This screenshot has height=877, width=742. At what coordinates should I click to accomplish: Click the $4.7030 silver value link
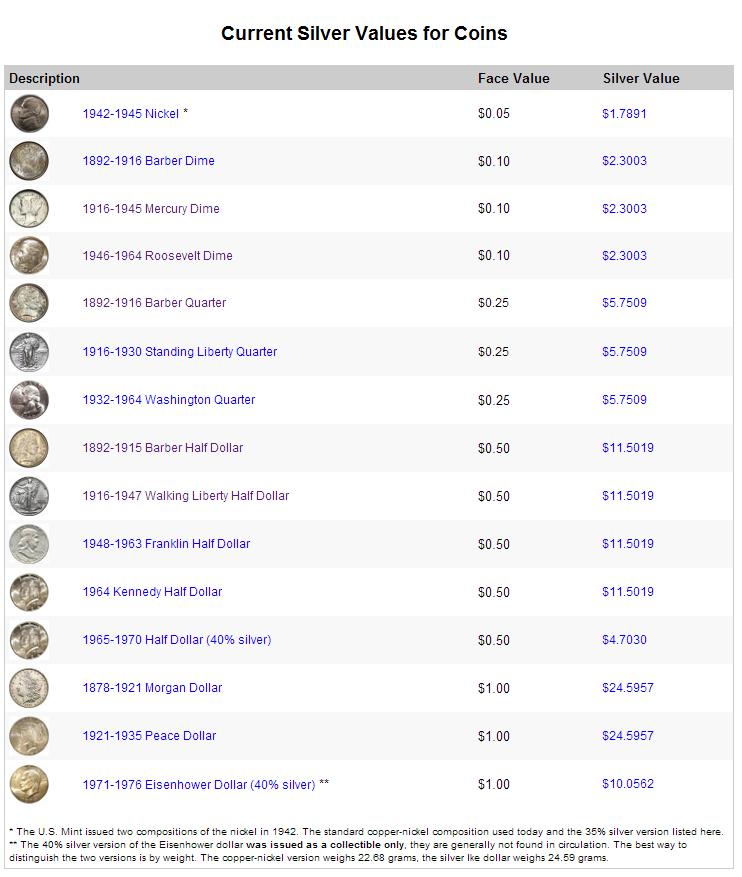pos(624,640)
